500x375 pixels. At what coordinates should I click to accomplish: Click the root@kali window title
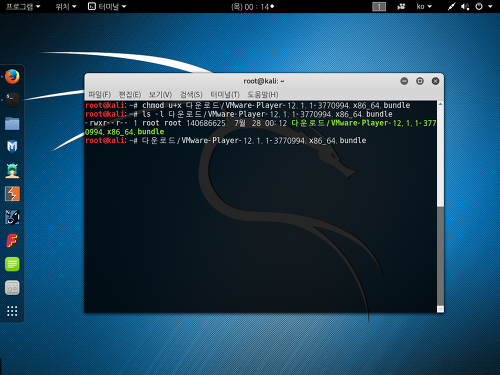coord(264,81)
